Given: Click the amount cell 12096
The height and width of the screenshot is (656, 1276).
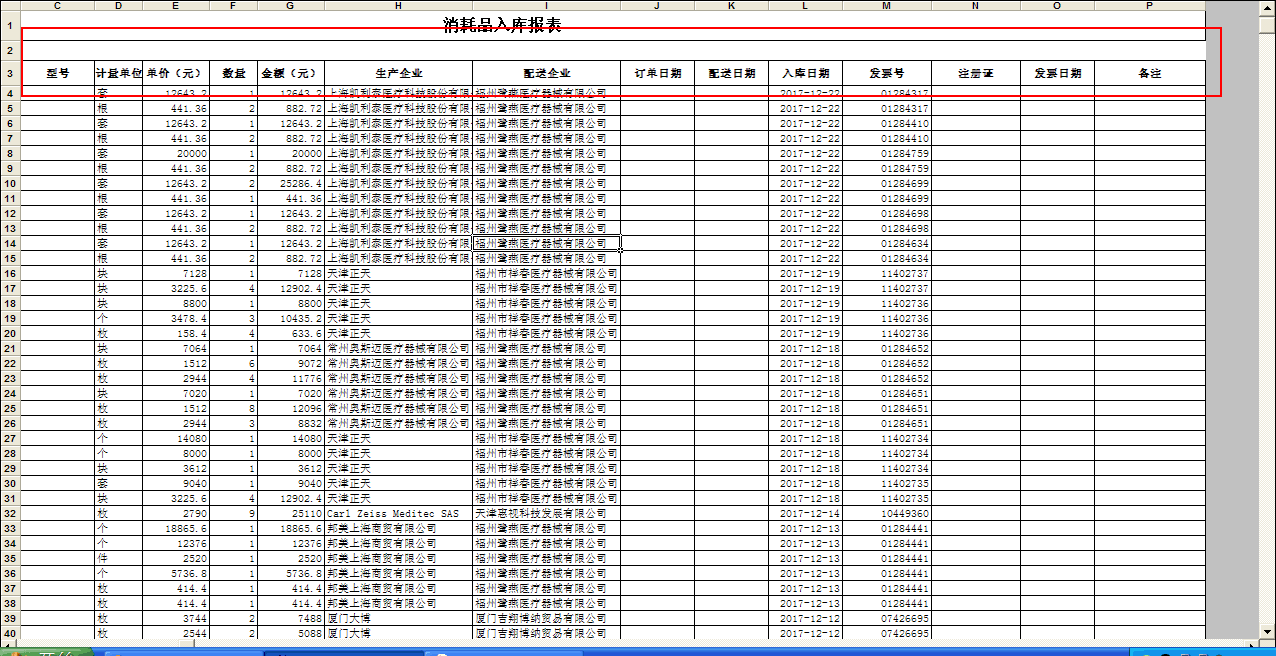Looking at the screenshot, I should [x=290, y=408].
